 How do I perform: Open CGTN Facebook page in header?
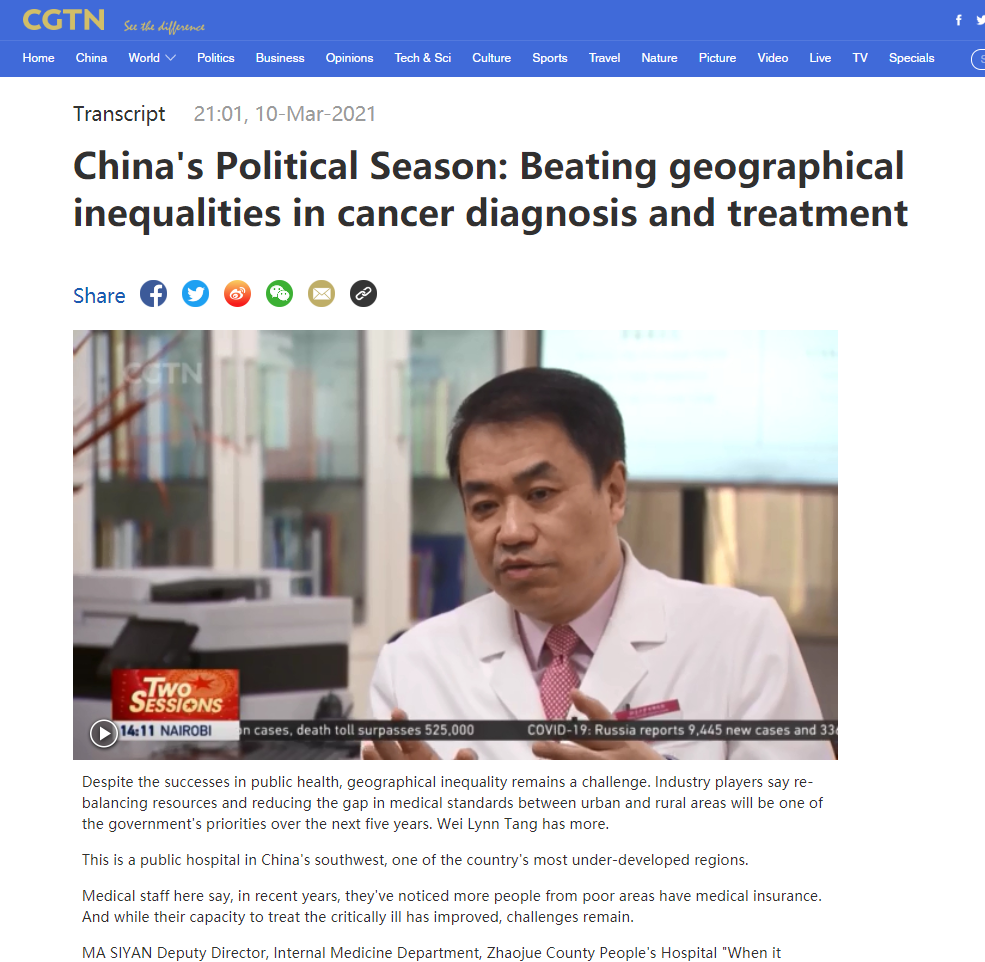959,20
